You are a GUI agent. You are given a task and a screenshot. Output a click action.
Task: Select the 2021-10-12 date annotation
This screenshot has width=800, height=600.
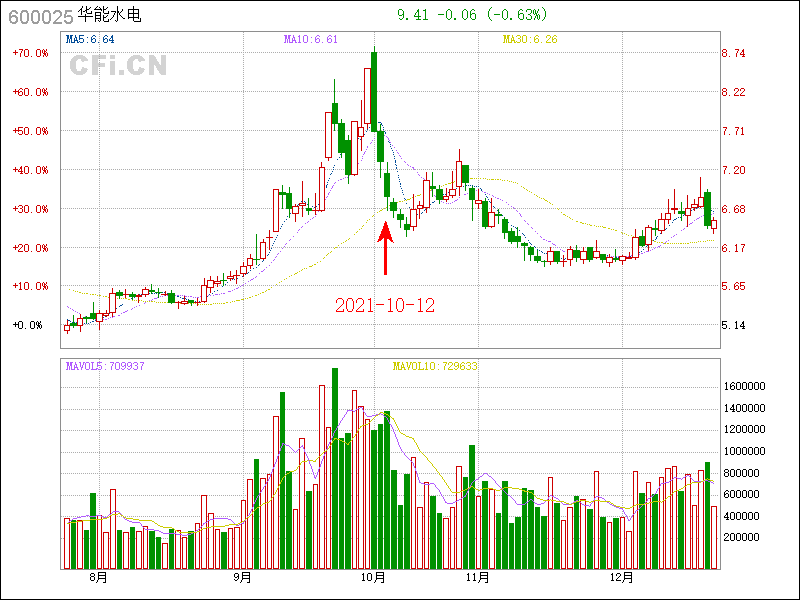(x=385, y=305)
